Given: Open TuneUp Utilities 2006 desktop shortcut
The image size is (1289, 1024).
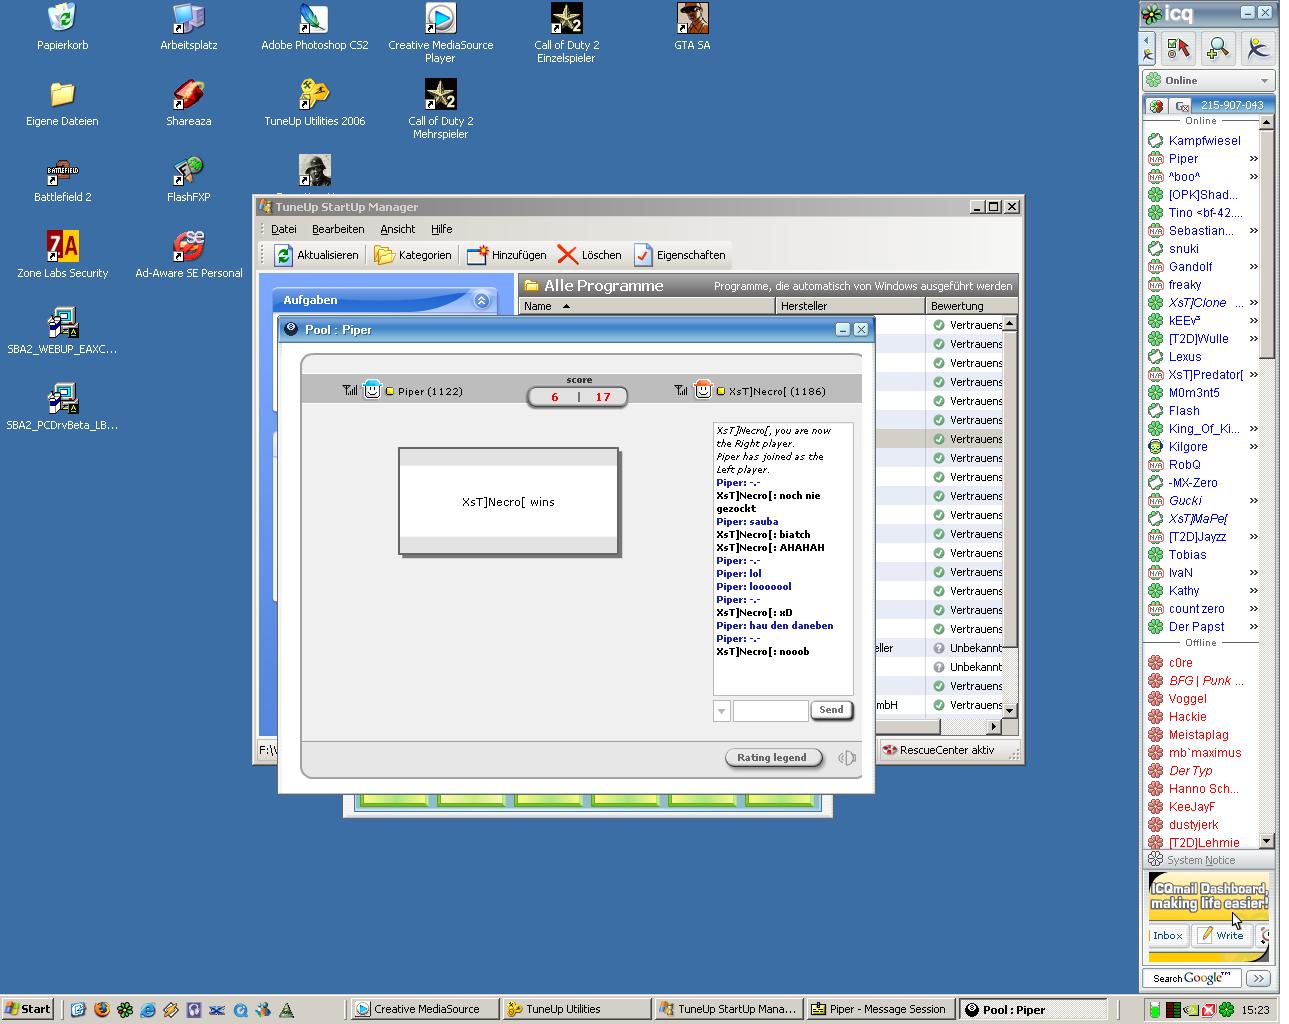Looking at the screenshot, I should tap(314, 103).
